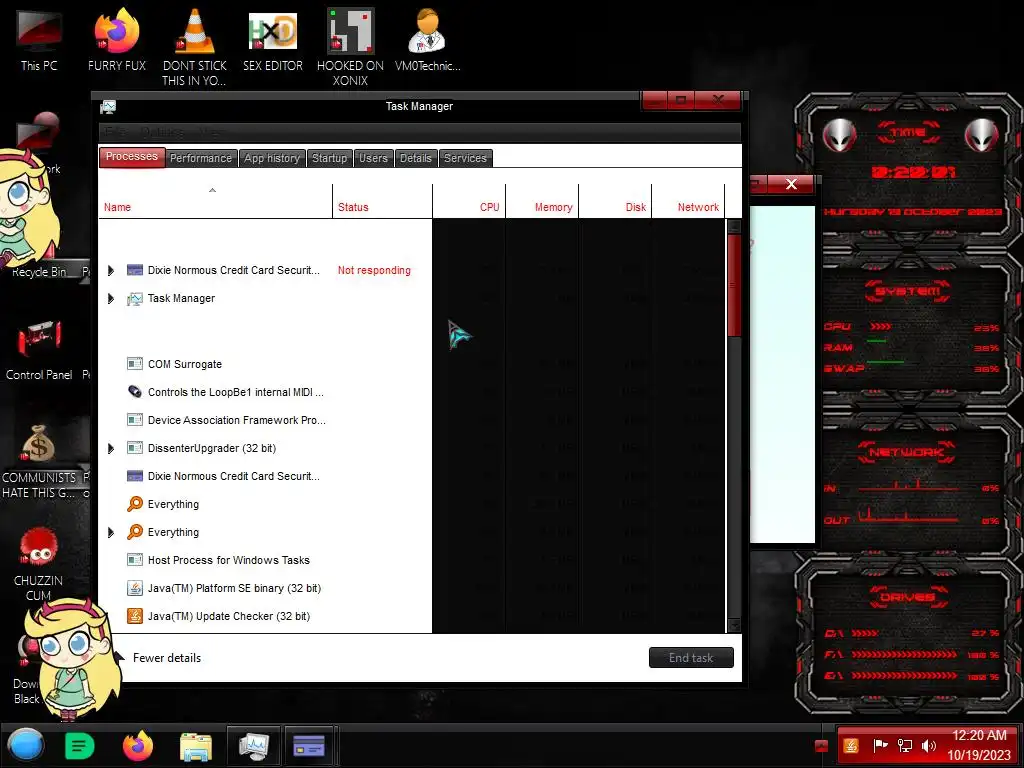
Task: Open the volume speaker tray icon
Action: click(x=929, y=746)
